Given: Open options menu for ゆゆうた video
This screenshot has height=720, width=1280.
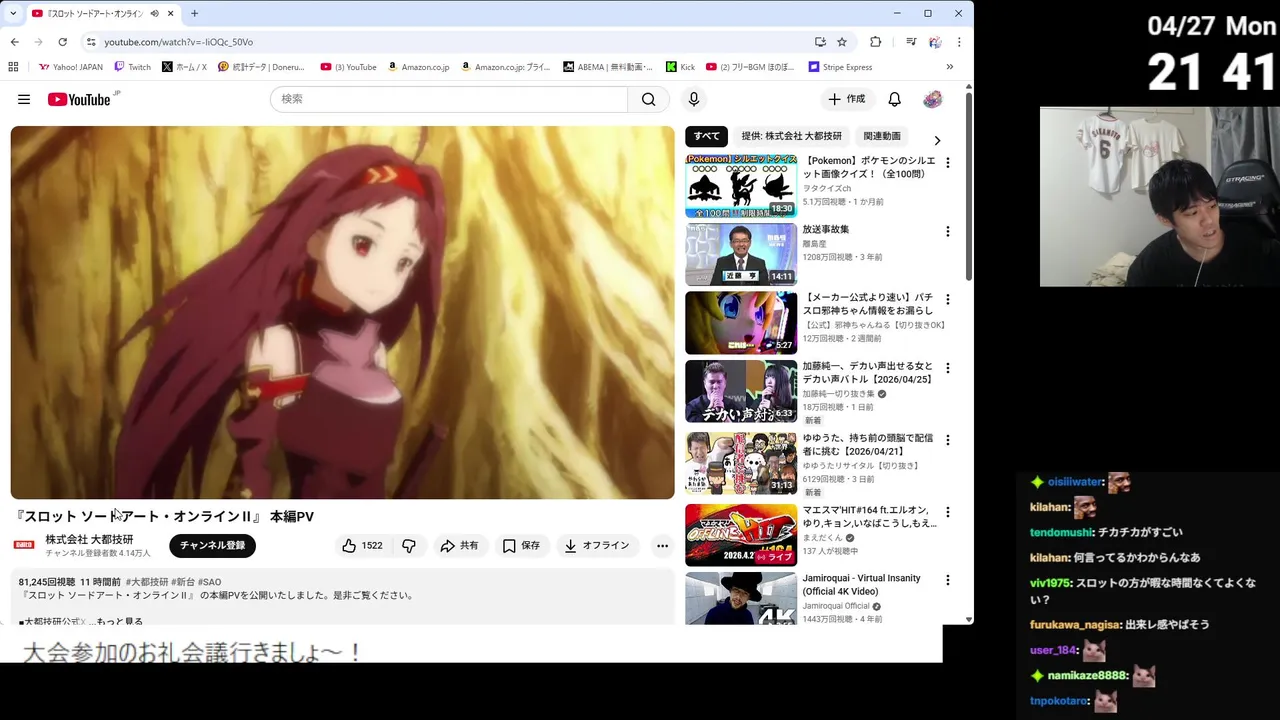Looking at the screenshot, I should [947, 440].
